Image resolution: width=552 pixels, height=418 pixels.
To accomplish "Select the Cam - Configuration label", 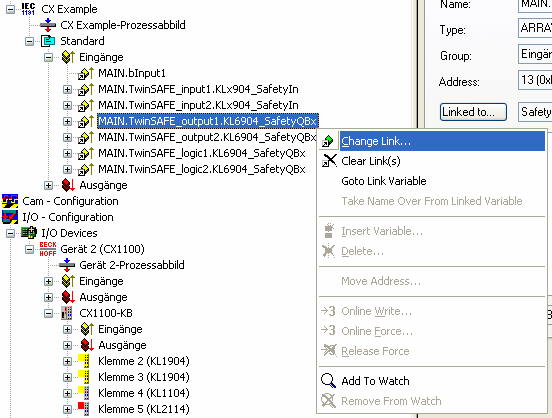I will [70, 201].
